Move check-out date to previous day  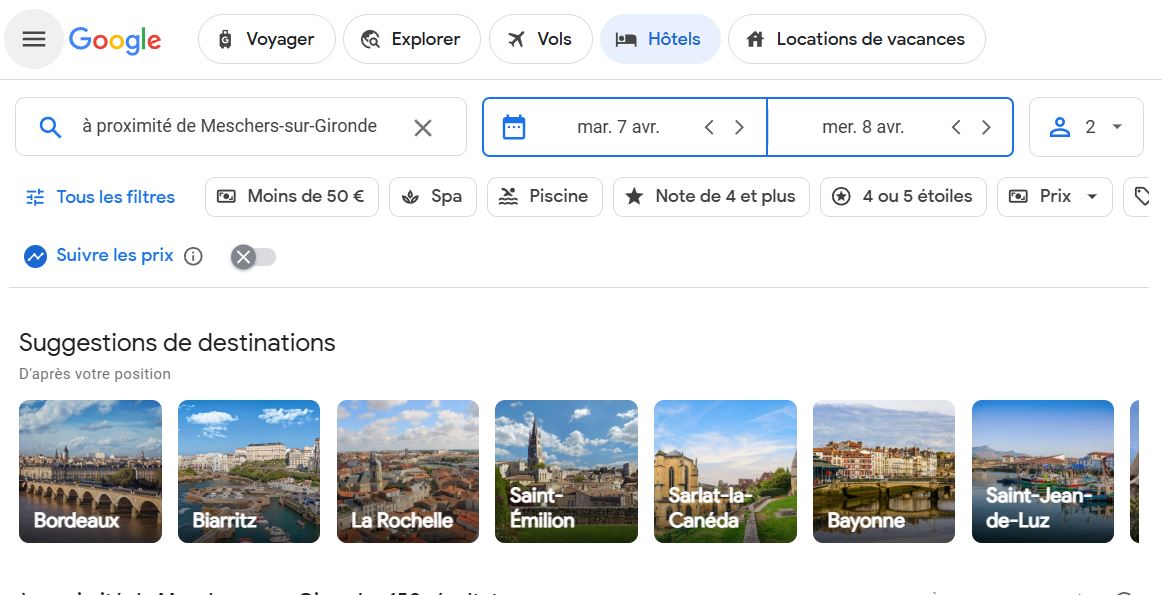point(956,127)
